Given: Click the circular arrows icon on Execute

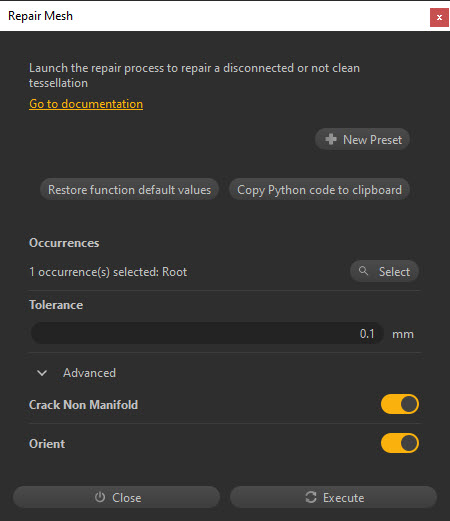Looking at the screenshot, I should tap(311, 497).
